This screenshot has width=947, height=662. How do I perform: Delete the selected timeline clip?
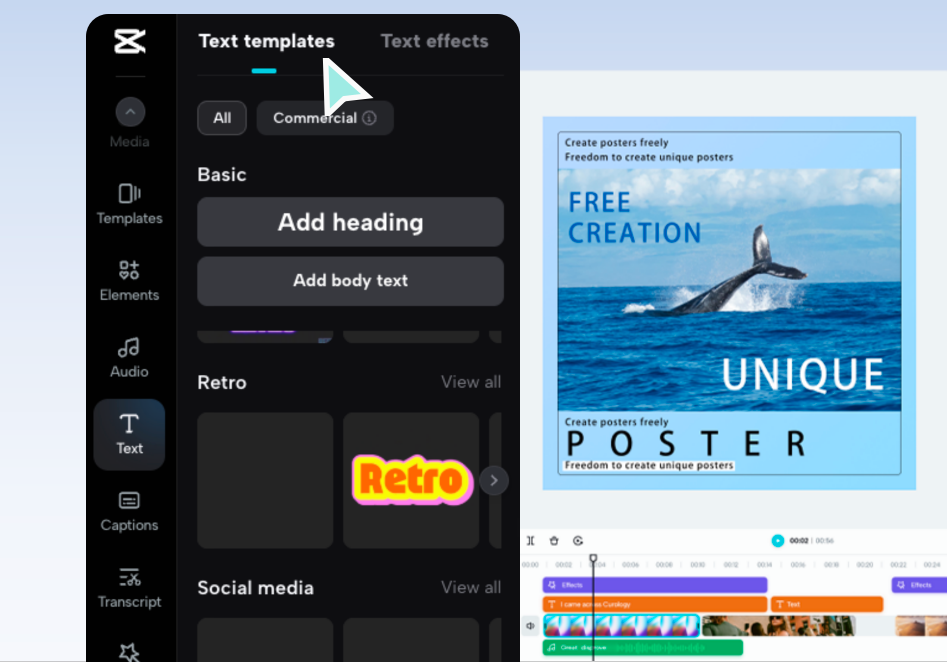pyautogui.click(x=554, y=540)
